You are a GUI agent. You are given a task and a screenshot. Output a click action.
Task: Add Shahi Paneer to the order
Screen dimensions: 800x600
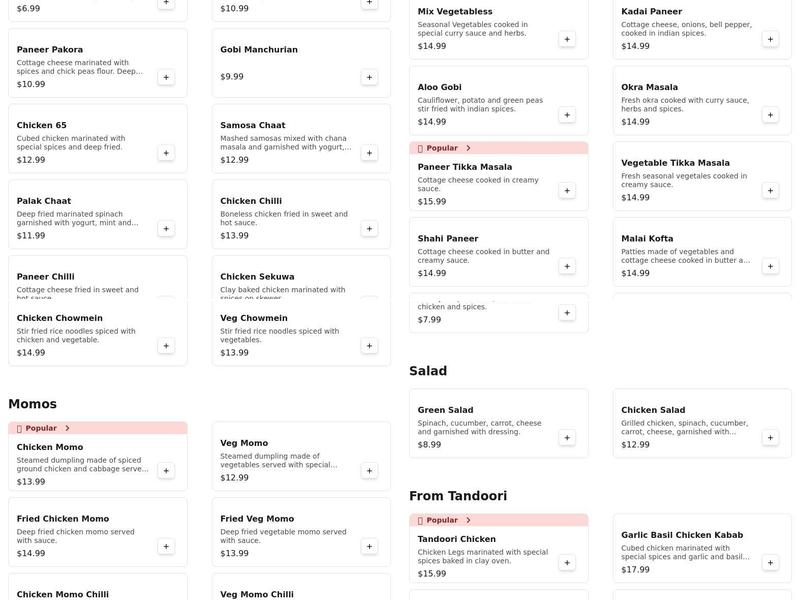566,265
